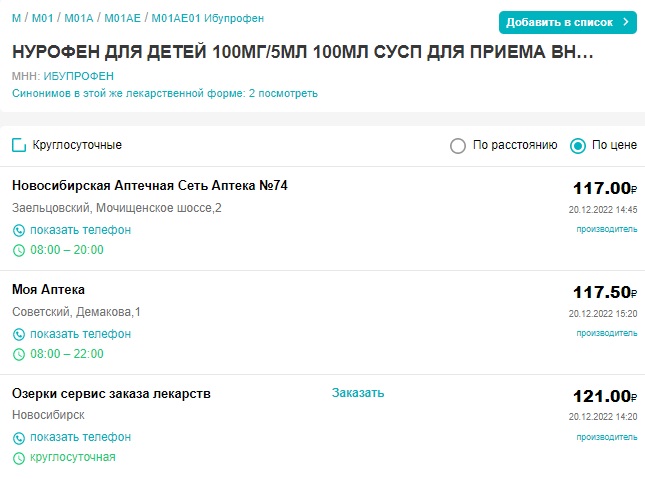The width and height of the screenshot is (645, 479).
Task: Open breadcrumb link M01AE
Action: click(x=122, y=18)
